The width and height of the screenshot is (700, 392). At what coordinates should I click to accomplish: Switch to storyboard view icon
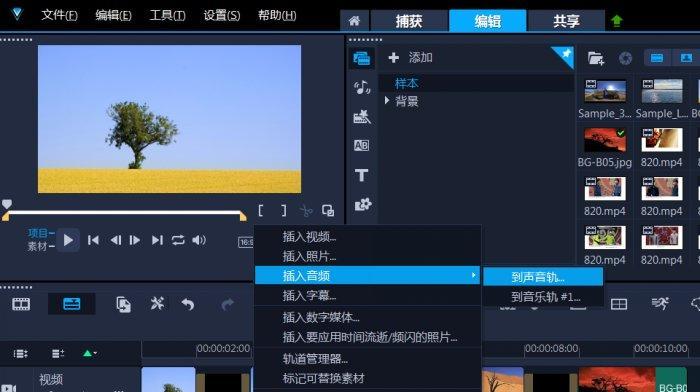(x=21, y=304)
